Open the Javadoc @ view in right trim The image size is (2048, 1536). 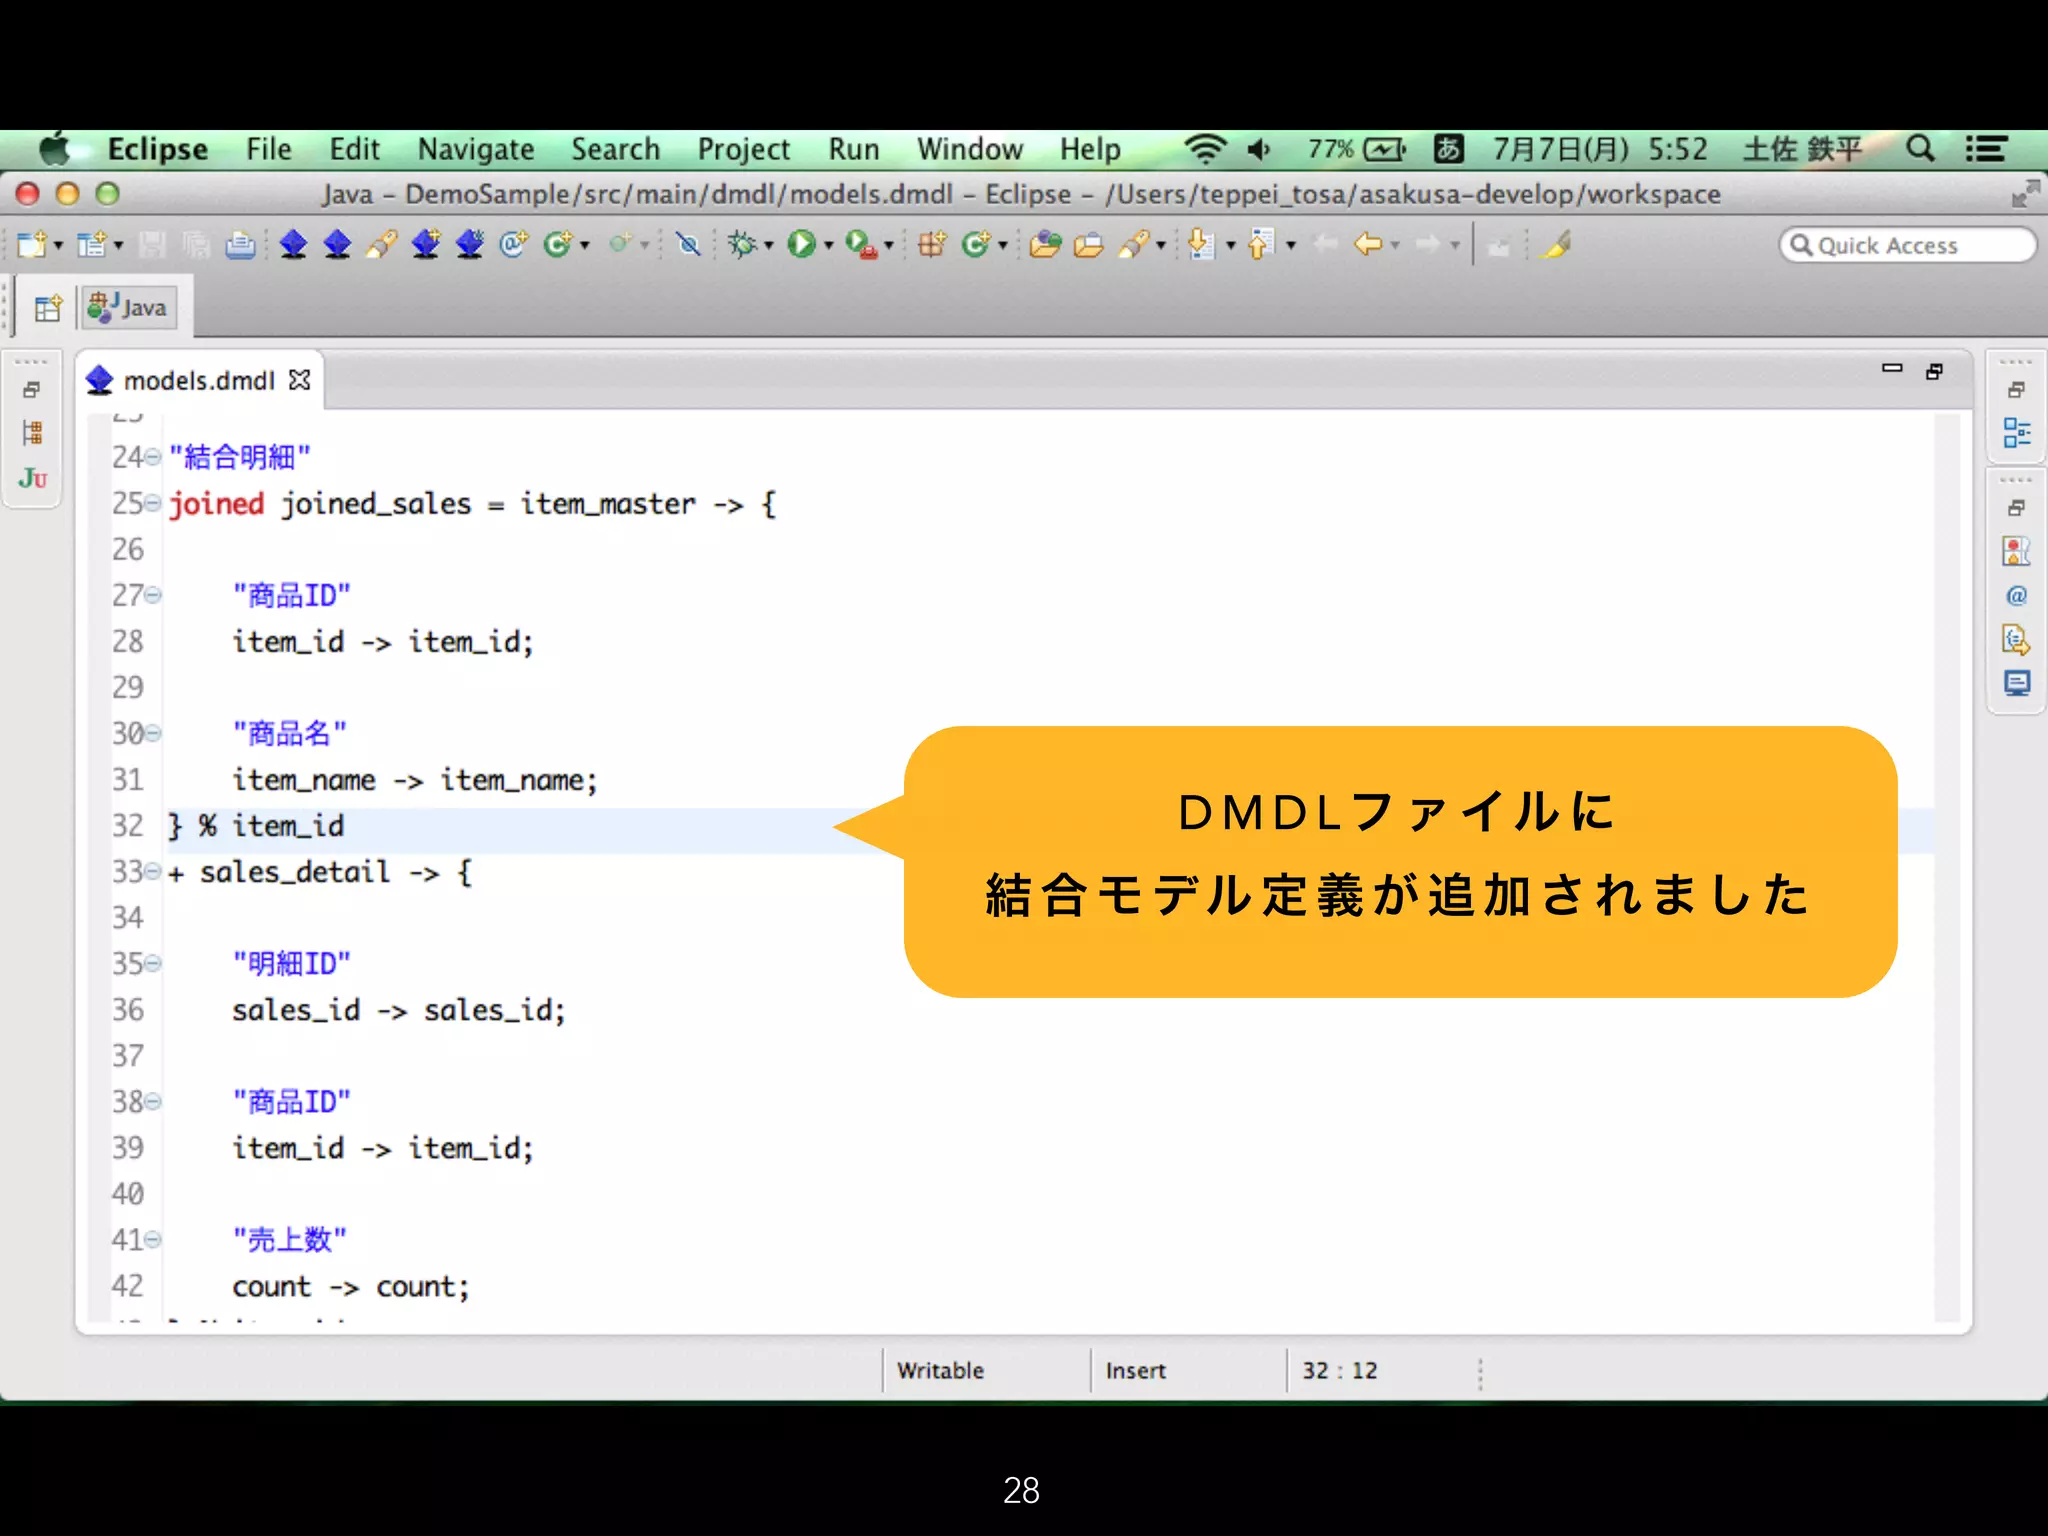point(2017,596)
